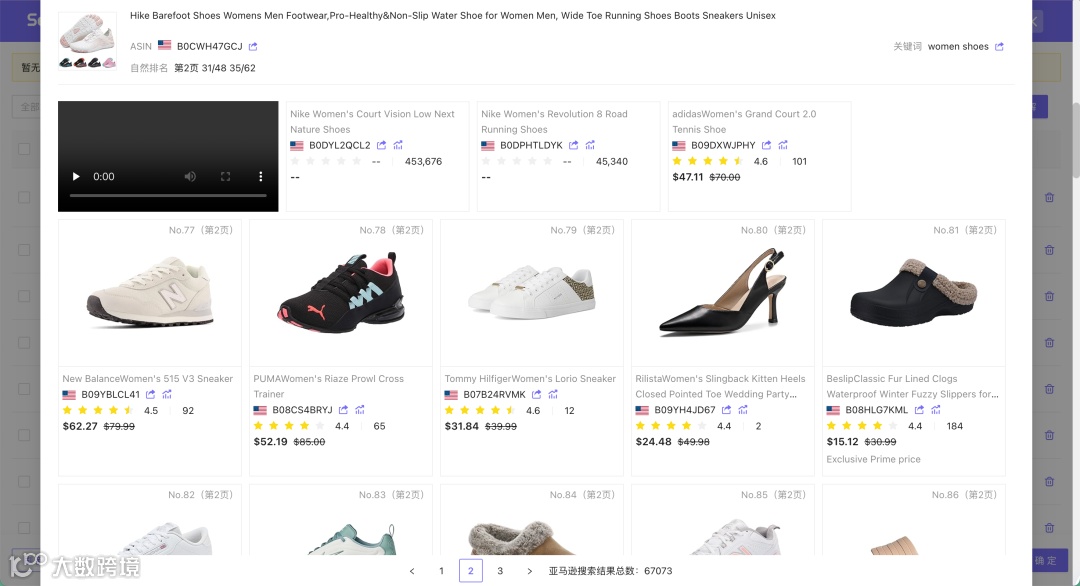1080x586 pixels.
Task: Mute the video player audio
Action: [x=190, y=177]
